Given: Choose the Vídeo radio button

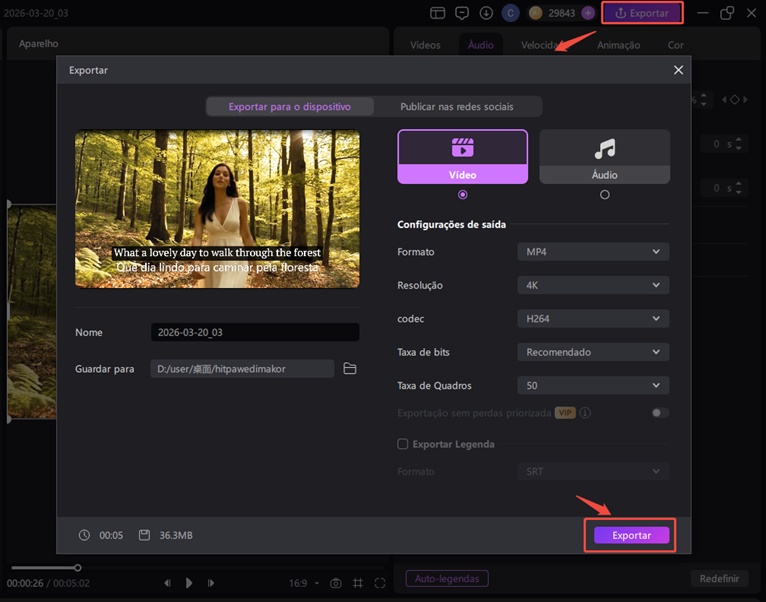Looking at the screenshot, I should point(463,194).
